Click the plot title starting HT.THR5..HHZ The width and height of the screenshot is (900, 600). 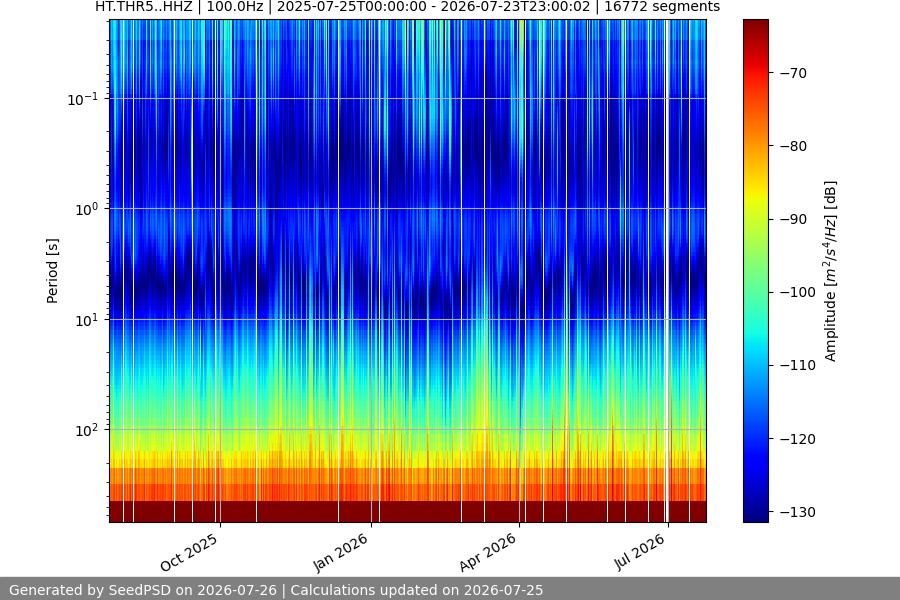407,7
